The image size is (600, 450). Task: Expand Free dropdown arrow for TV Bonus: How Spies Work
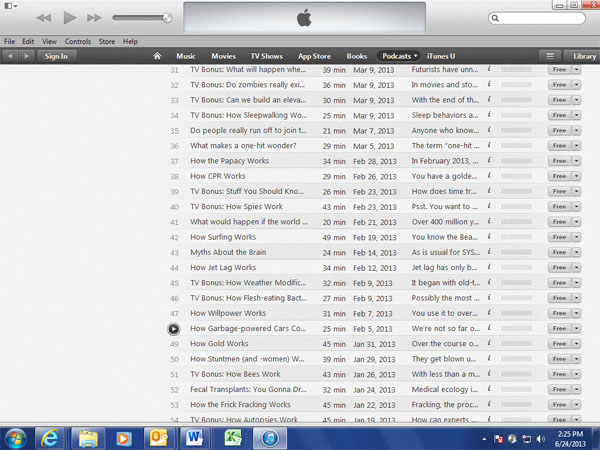576,206
